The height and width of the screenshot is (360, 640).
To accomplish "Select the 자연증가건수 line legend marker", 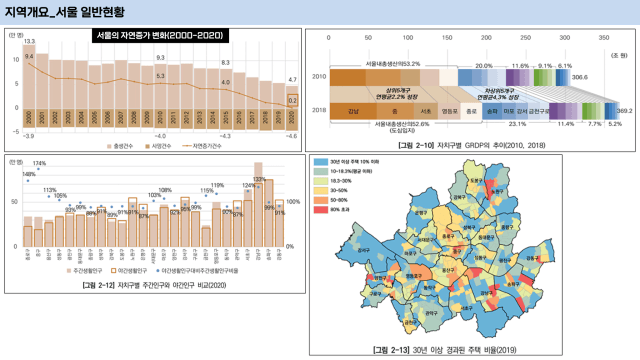I will [x=187, y=146].
